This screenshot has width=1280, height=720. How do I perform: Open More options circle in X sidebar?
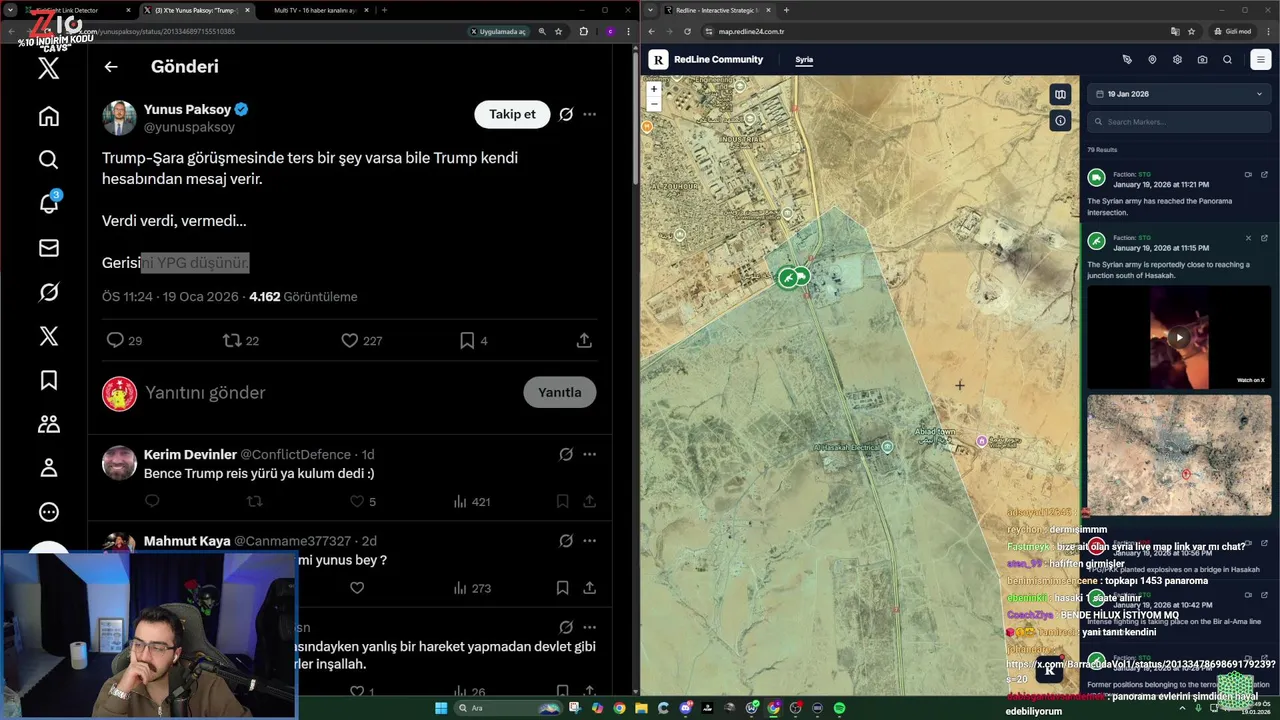[x=48, y=512]
